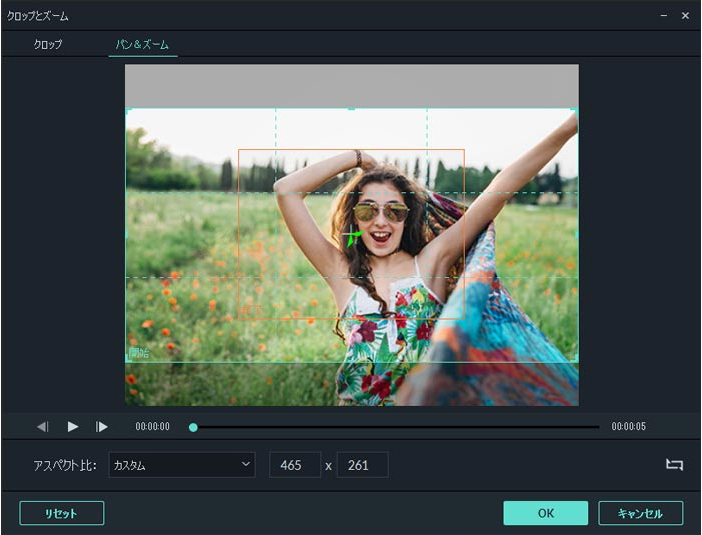702x535 pixels.
Task: Minimize the クロップとズーム window
Action: [663, 16]
